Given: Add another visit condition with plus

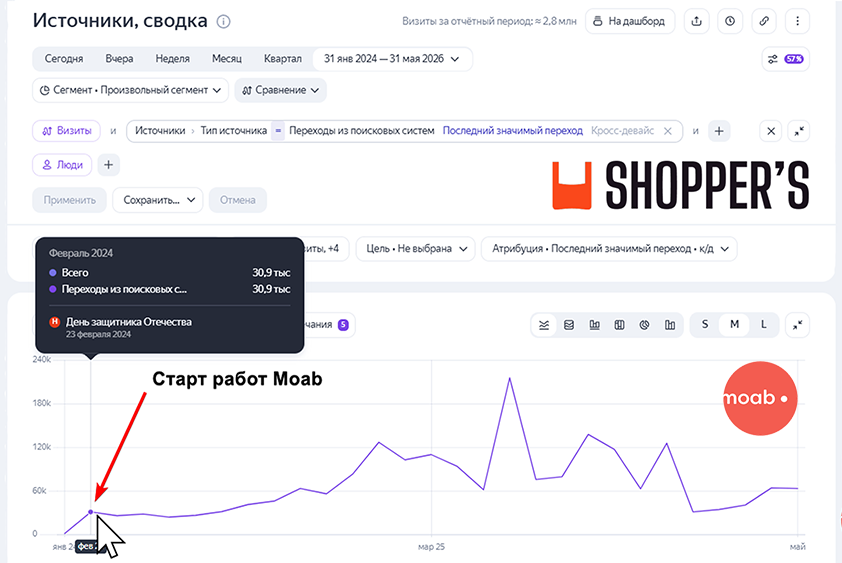Looking at the screenshot, I should point(719,131).
